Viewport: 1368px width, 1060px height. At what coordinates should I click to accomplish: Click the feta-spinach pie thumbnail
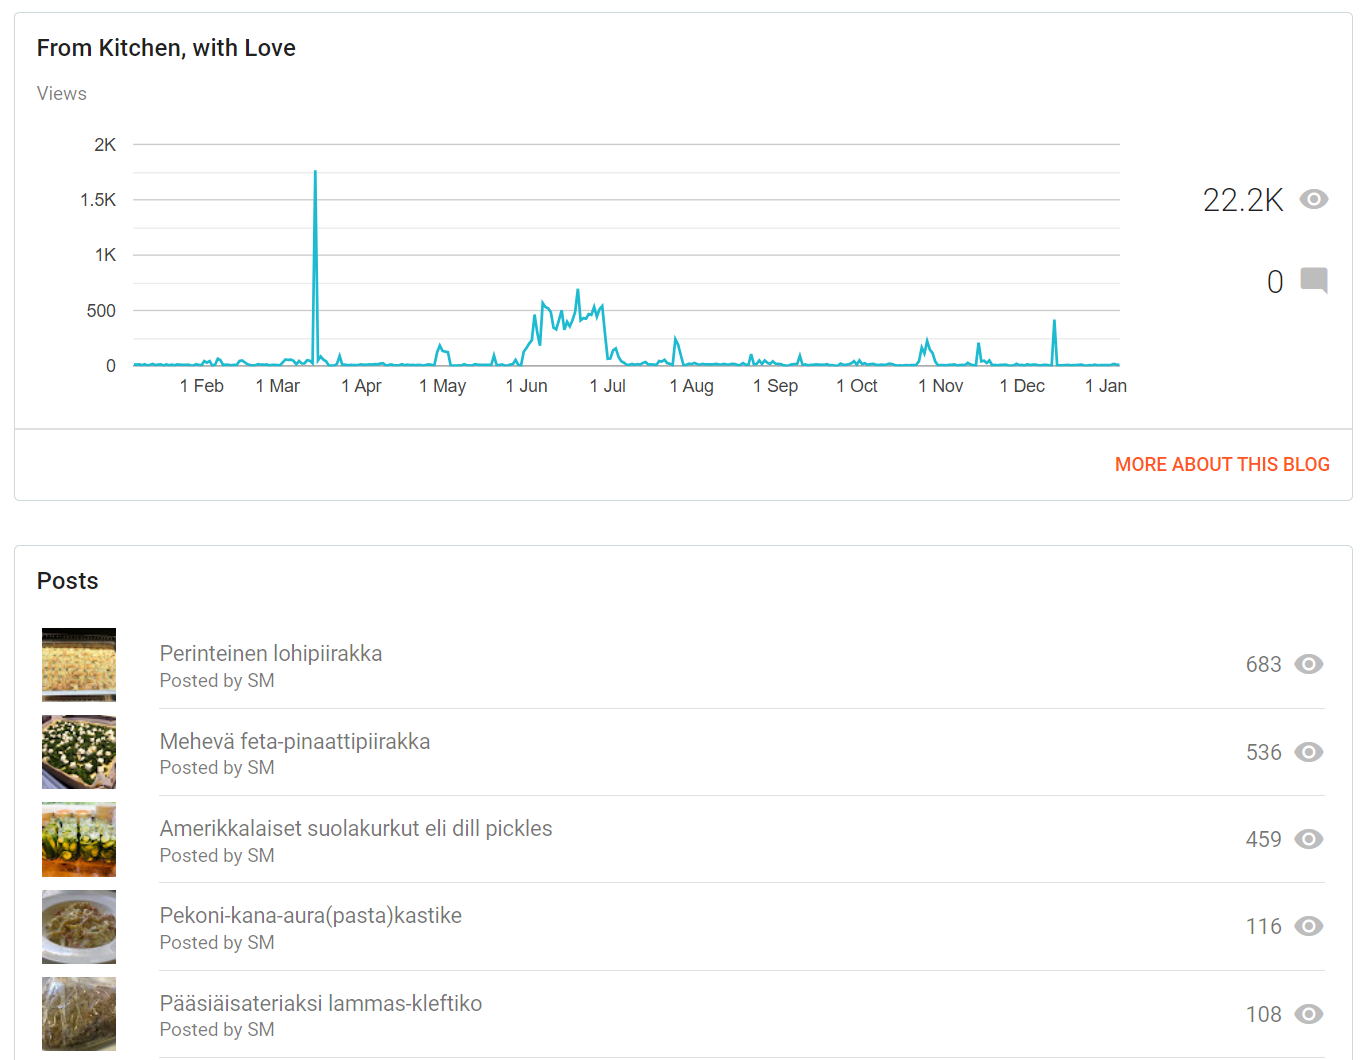[x=79, y=752]
